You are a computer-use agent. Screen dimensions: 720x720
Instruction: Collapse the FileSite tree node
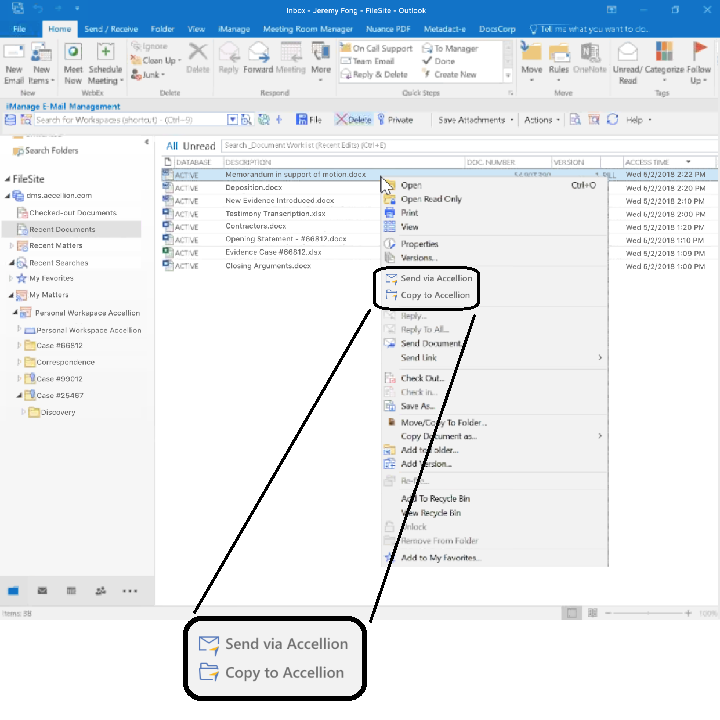(x=7, y=179)
